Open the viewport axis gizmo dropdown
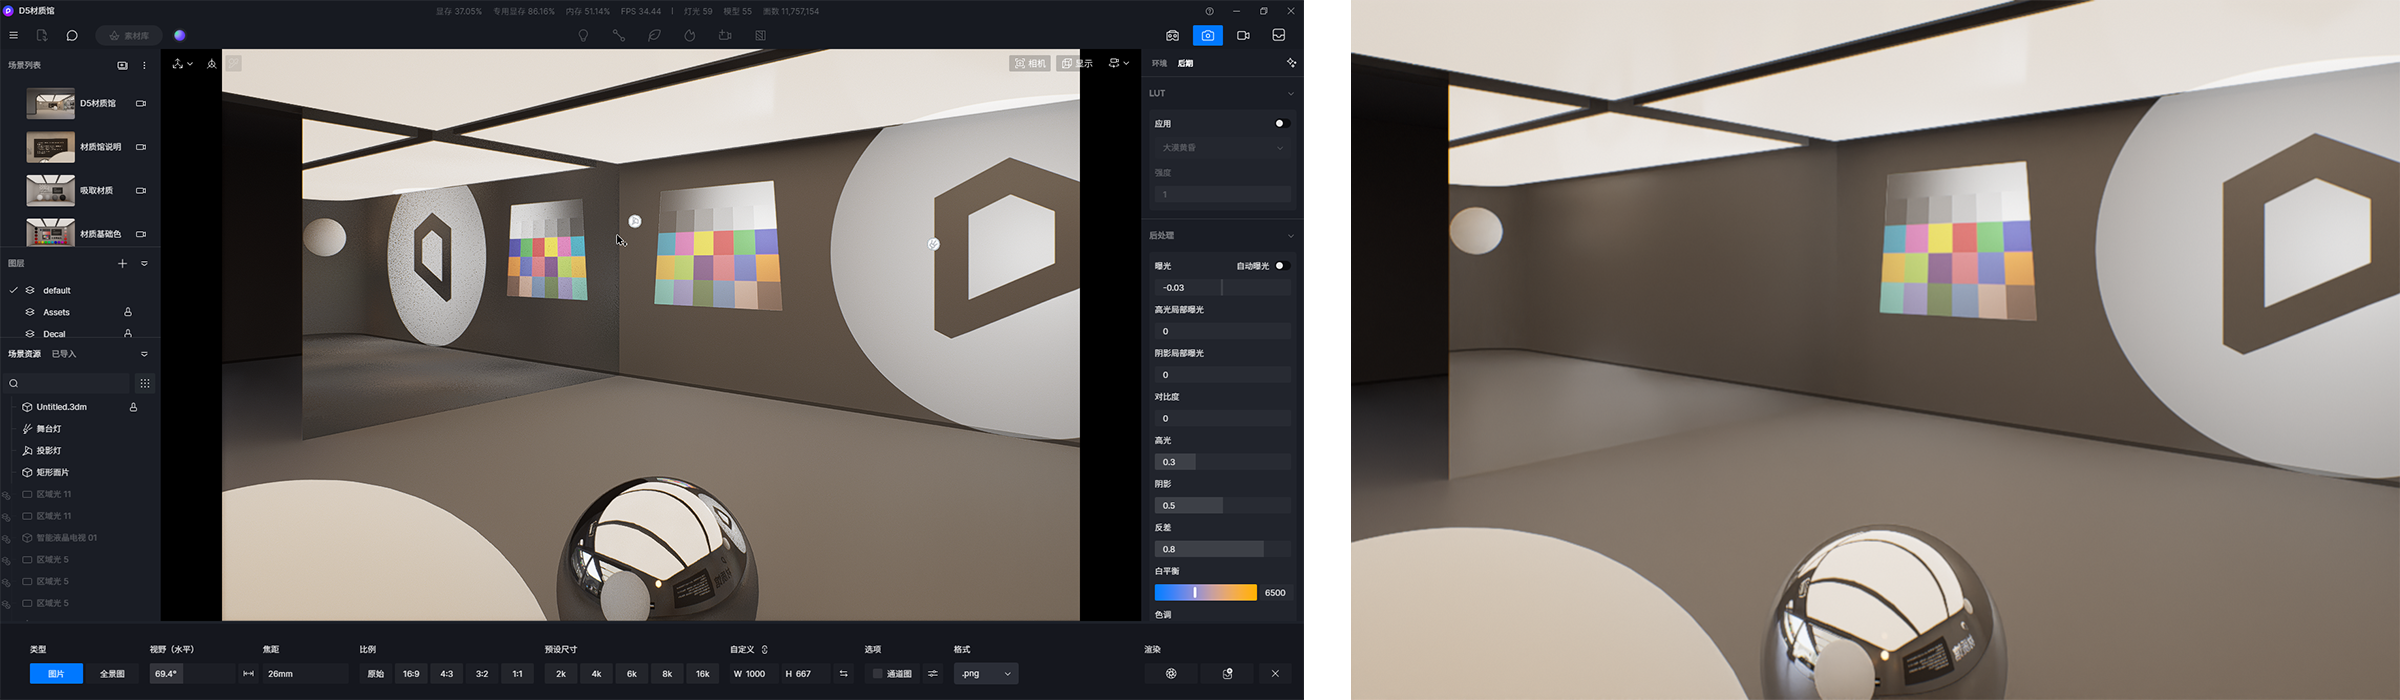Image resolution: width=2400 pixels, height=700 pixels. click(182, 63)
